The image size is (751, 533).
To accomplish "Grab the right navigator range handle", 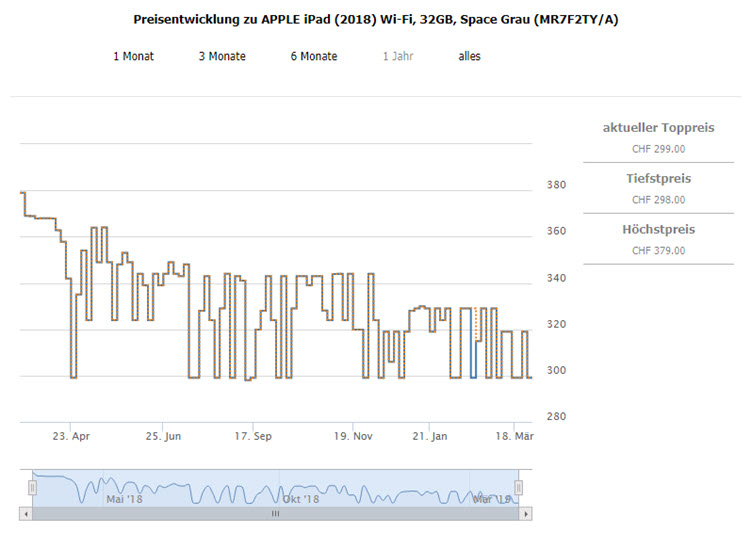I will 519,487.
